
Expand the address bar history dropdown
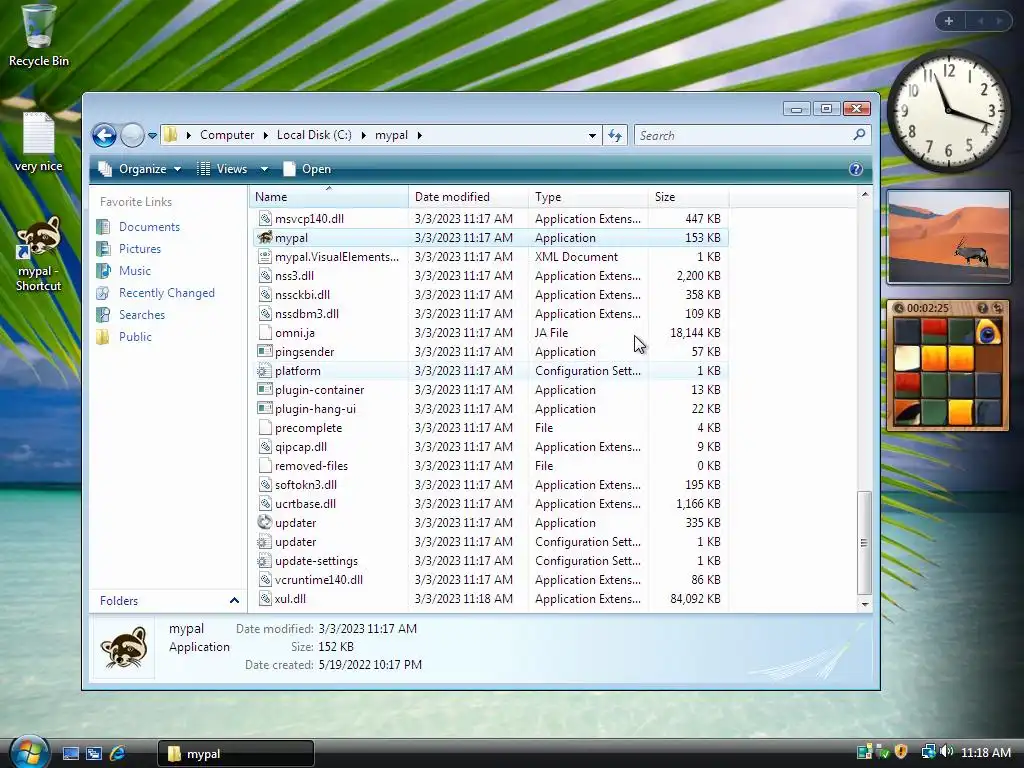point(592,135)
